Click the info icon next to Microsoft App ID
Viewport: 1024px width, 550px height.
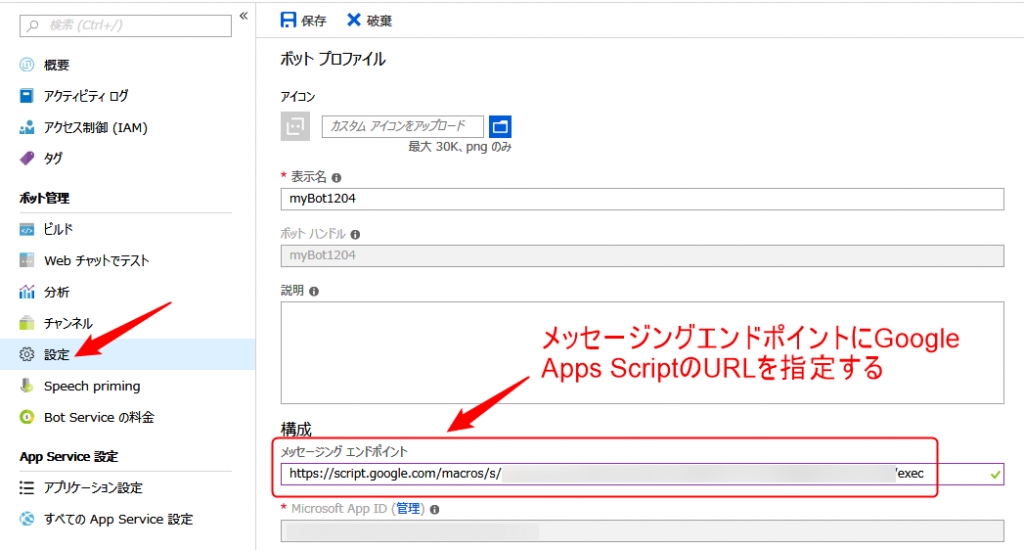[x=434, y=510]
